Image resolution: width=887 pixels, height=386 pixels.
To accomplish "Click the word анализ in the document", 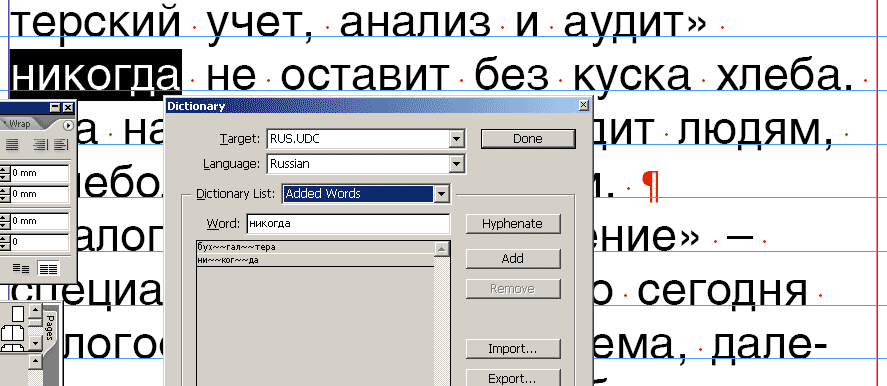I will (x=415, y=24).
